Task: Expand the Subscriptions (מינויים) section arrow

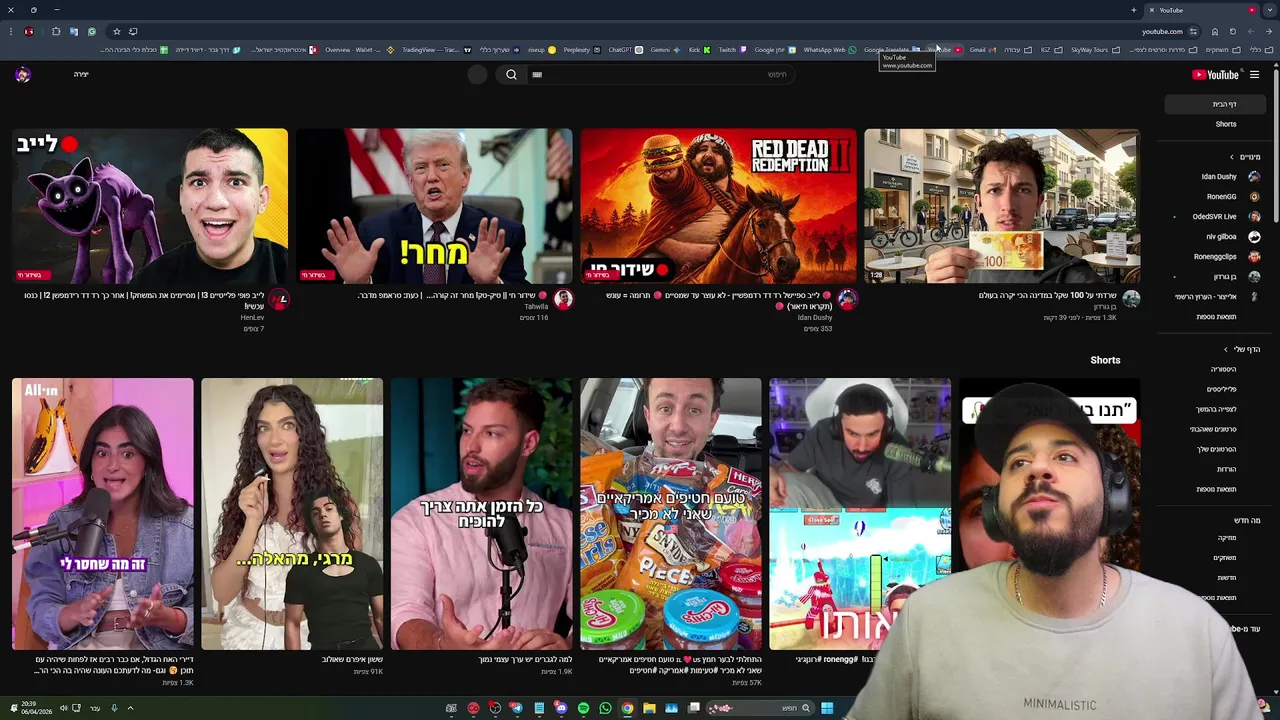Action: 1232,157
